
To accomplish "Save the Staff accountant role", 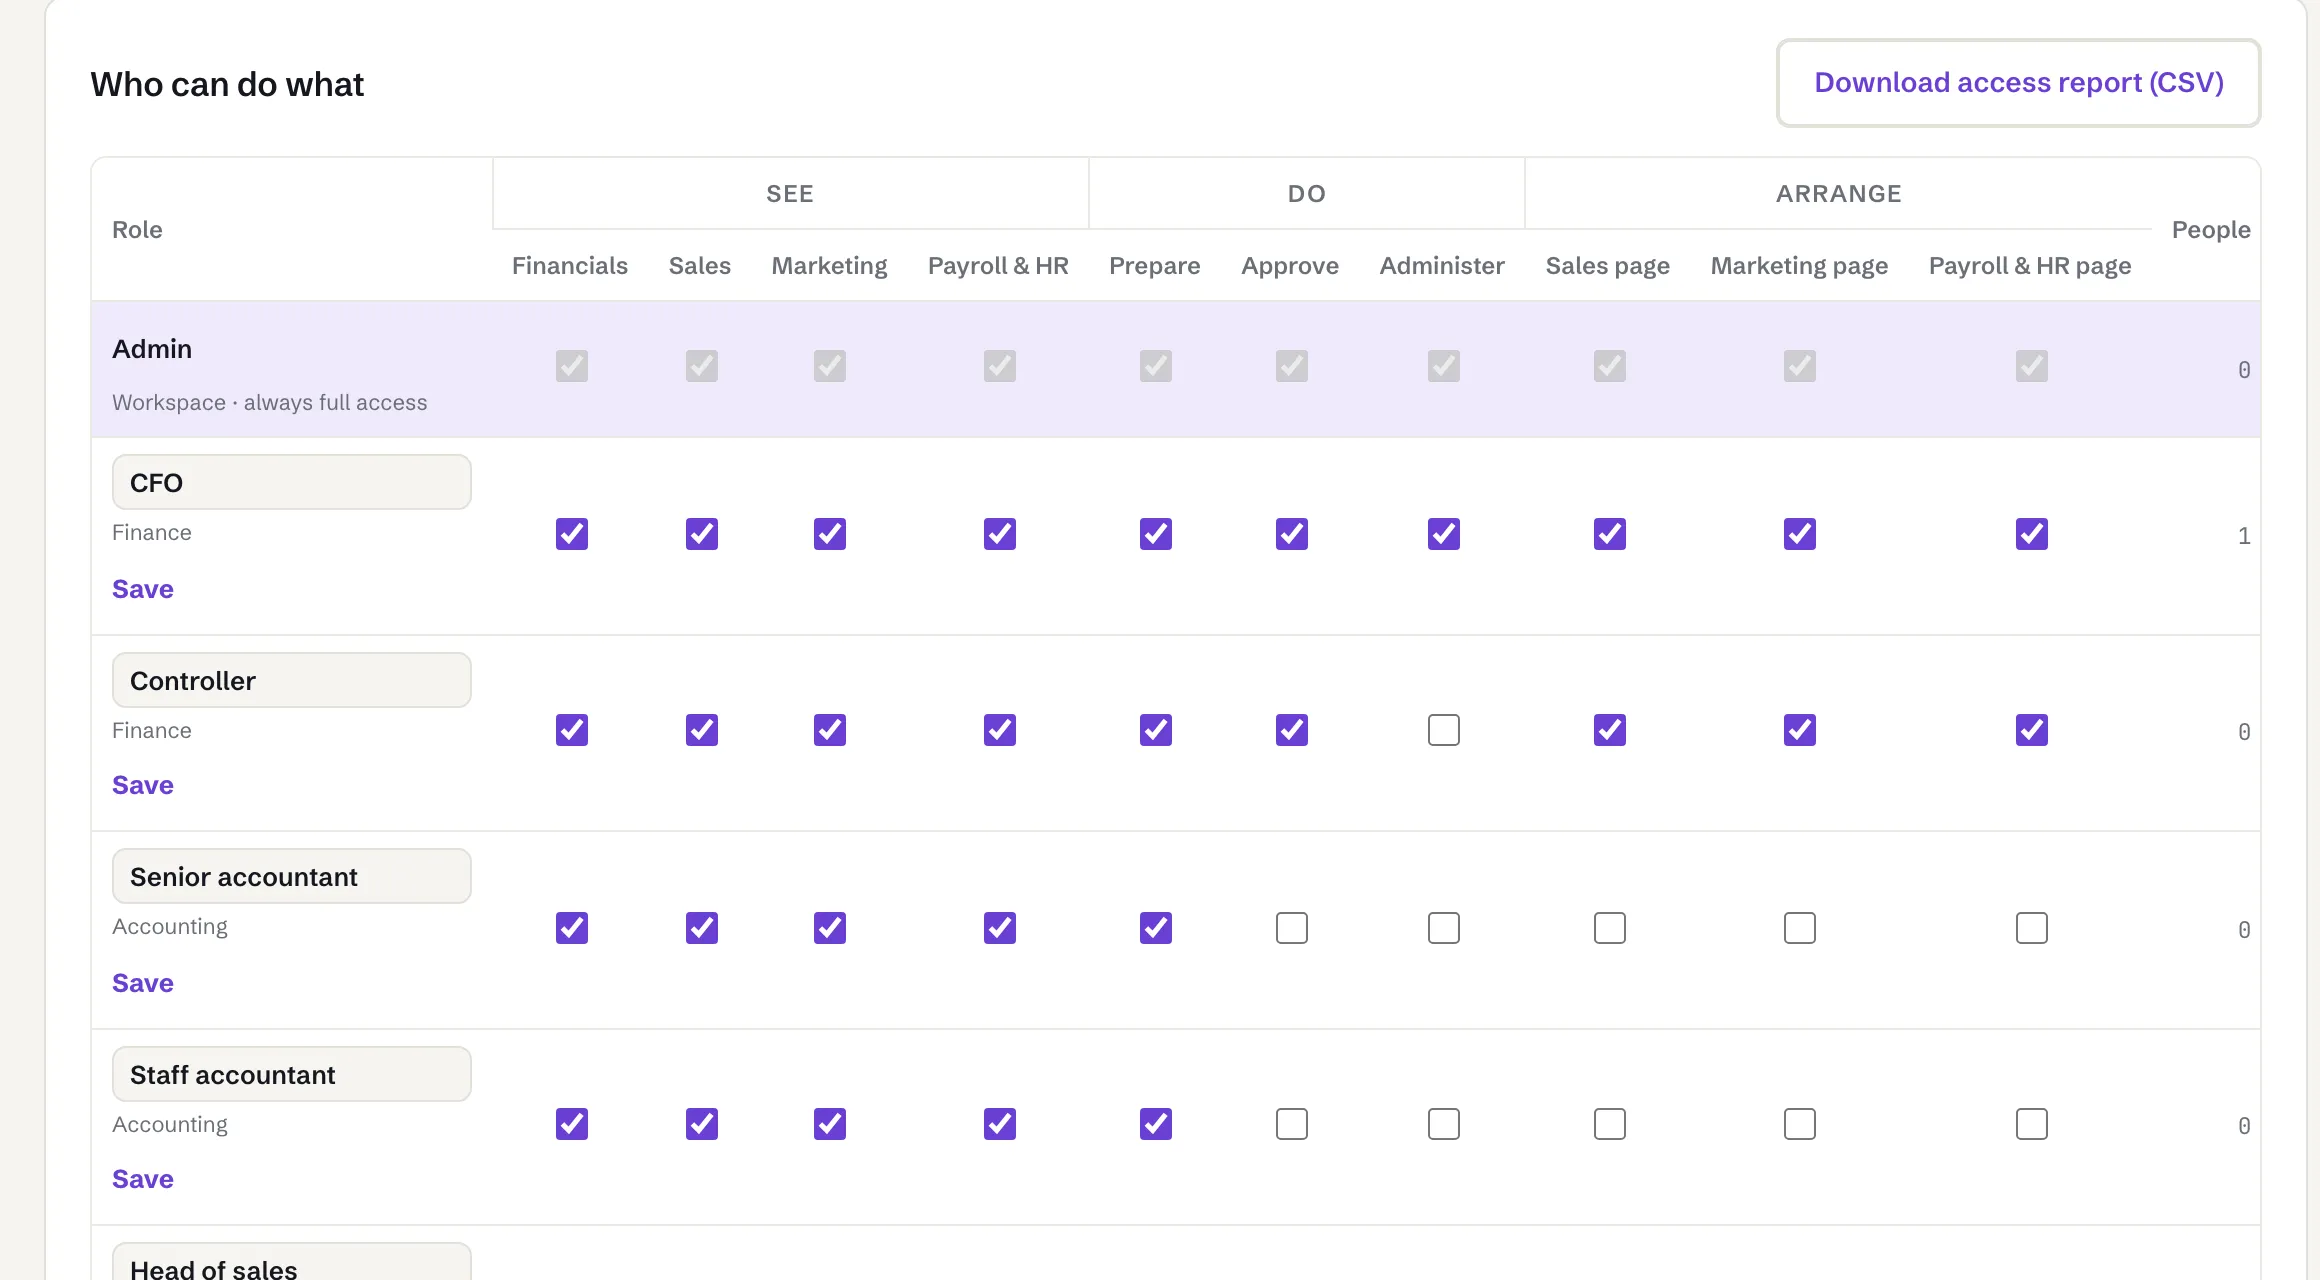I will (143, 1179).
